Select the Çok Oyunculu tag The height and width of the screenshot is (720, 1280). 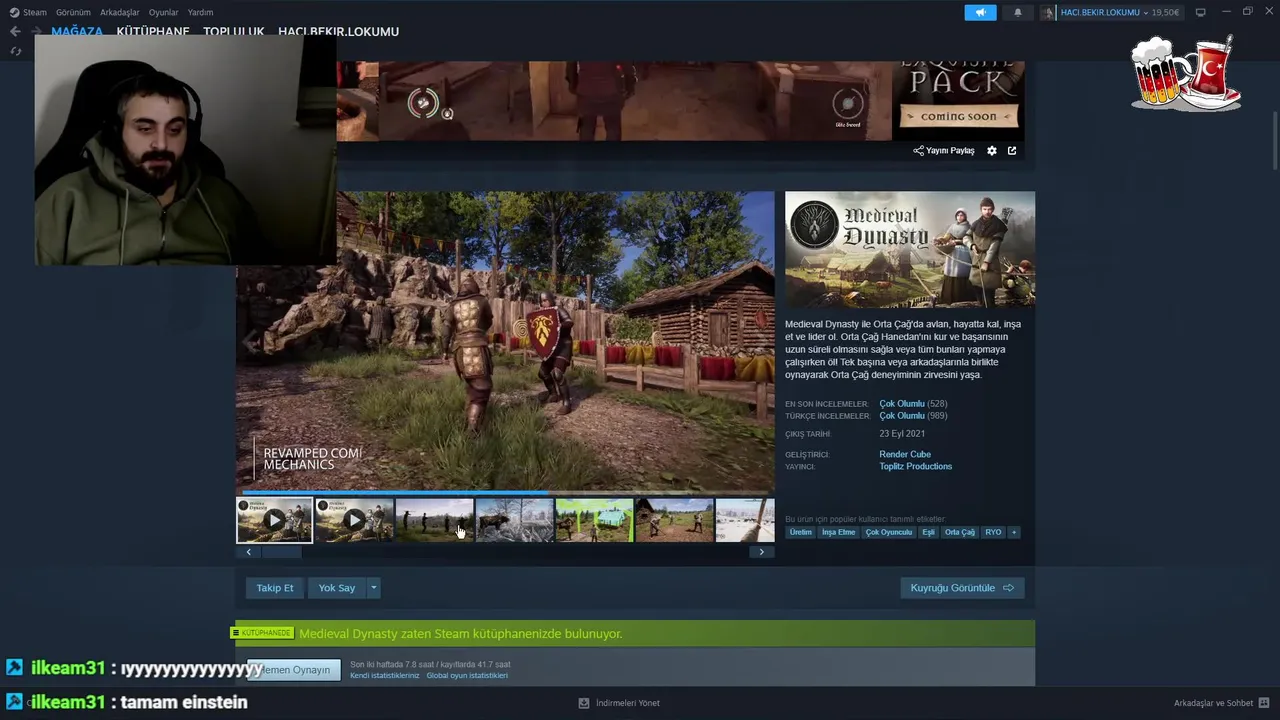click(x=889, y=532)
